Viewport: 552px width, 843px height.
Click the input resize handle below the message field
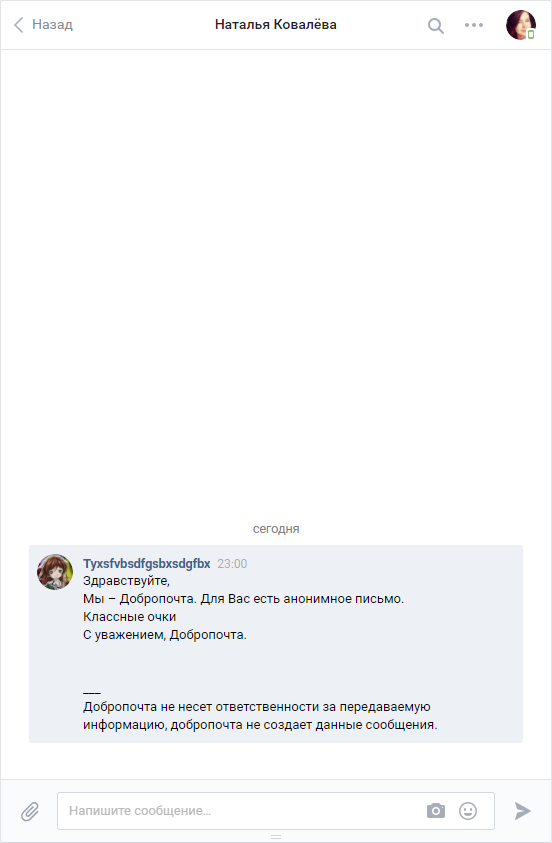(x=276, y=837)
